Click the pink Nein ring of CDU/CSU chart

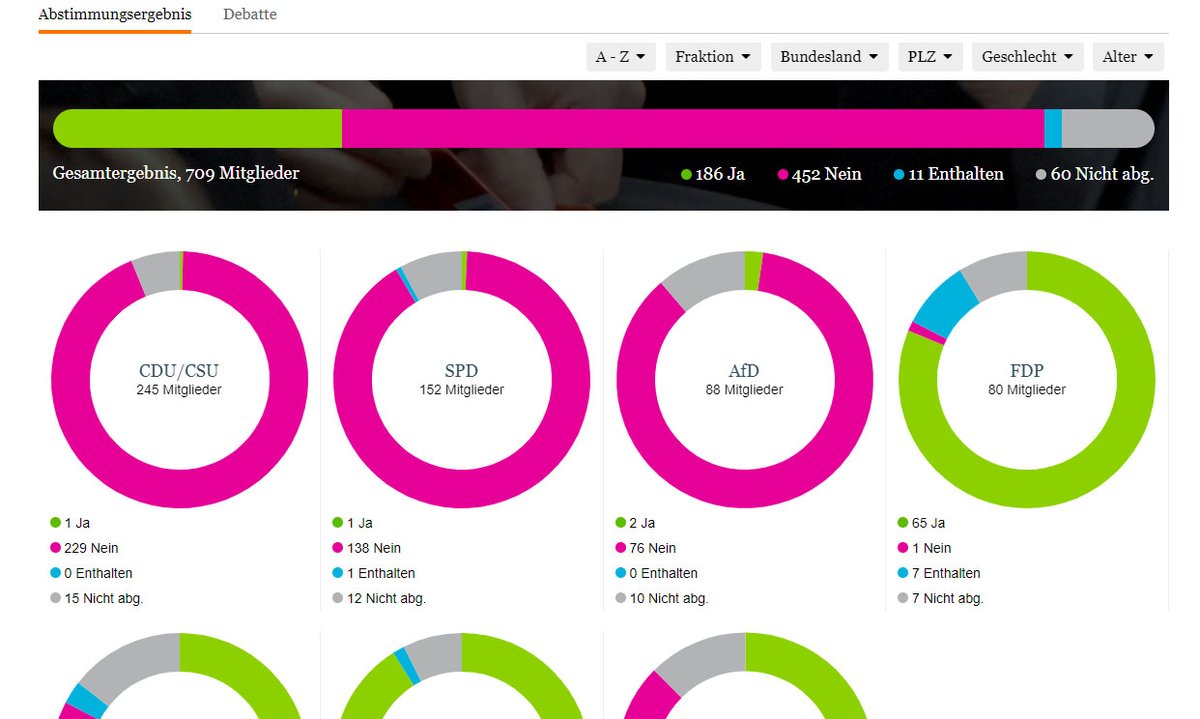[x=180, y=488]
